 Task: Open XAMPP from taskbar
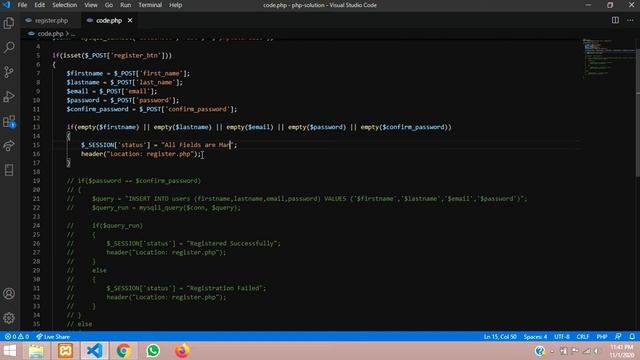(65, 351)
